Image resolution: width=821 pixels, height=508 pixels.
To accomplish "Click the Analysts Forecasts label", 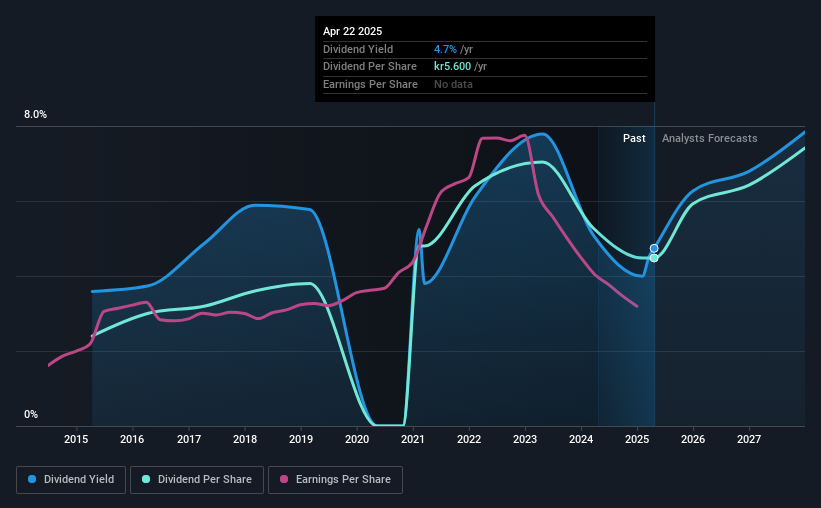I will [709, 138].
